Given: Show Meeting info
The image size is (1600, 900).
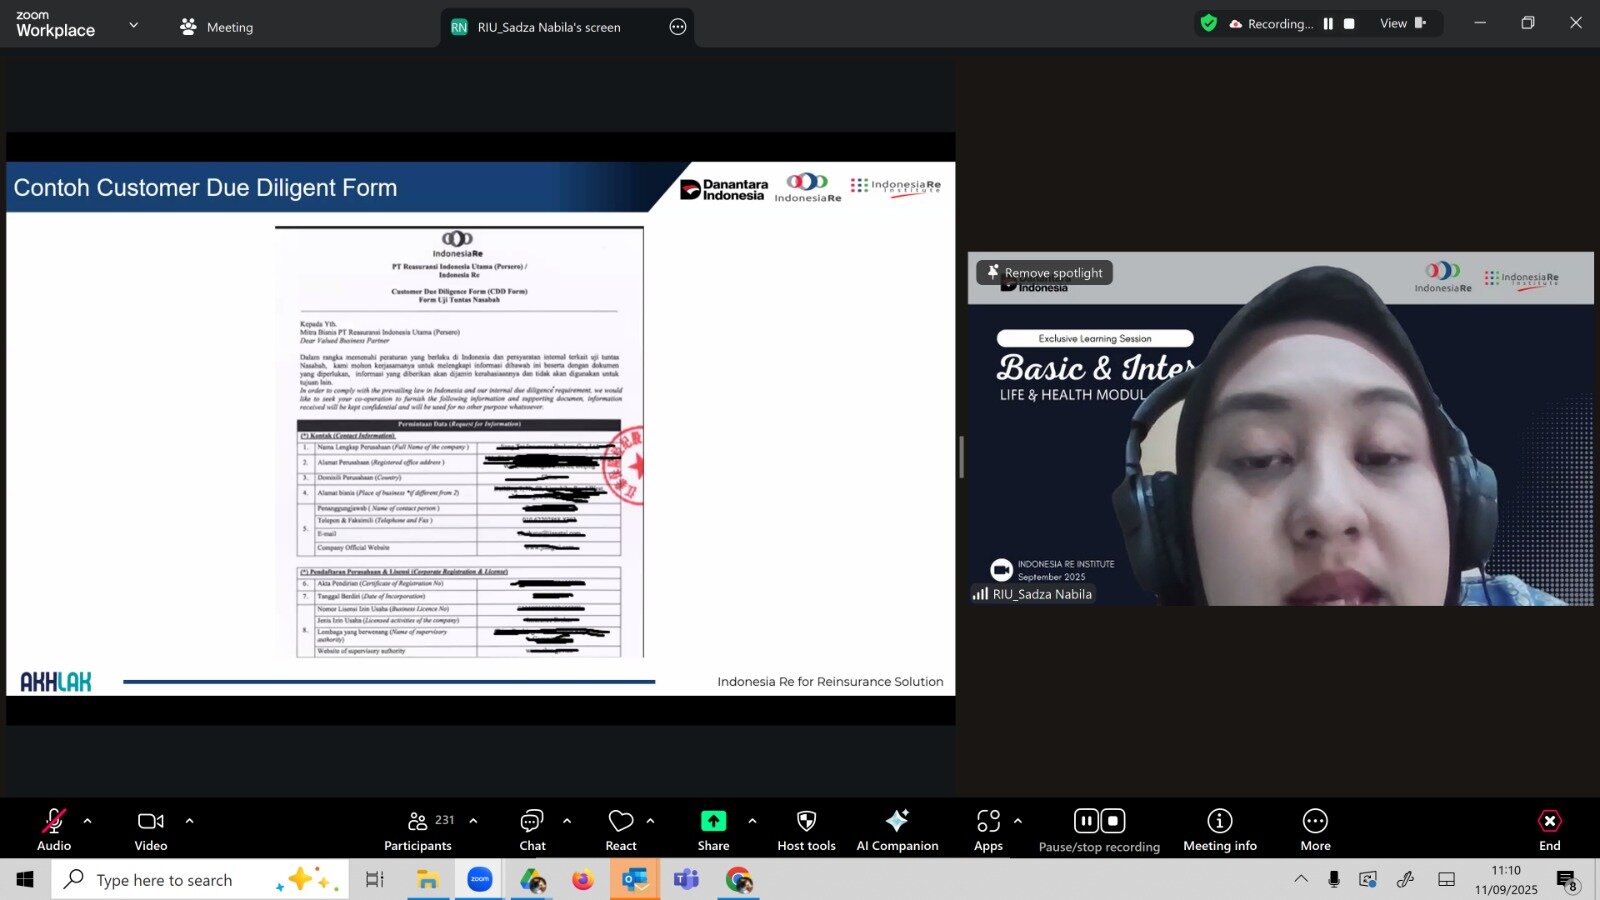Looking at the screenshot, I should pyautogui.click(x=1219, y=830).
